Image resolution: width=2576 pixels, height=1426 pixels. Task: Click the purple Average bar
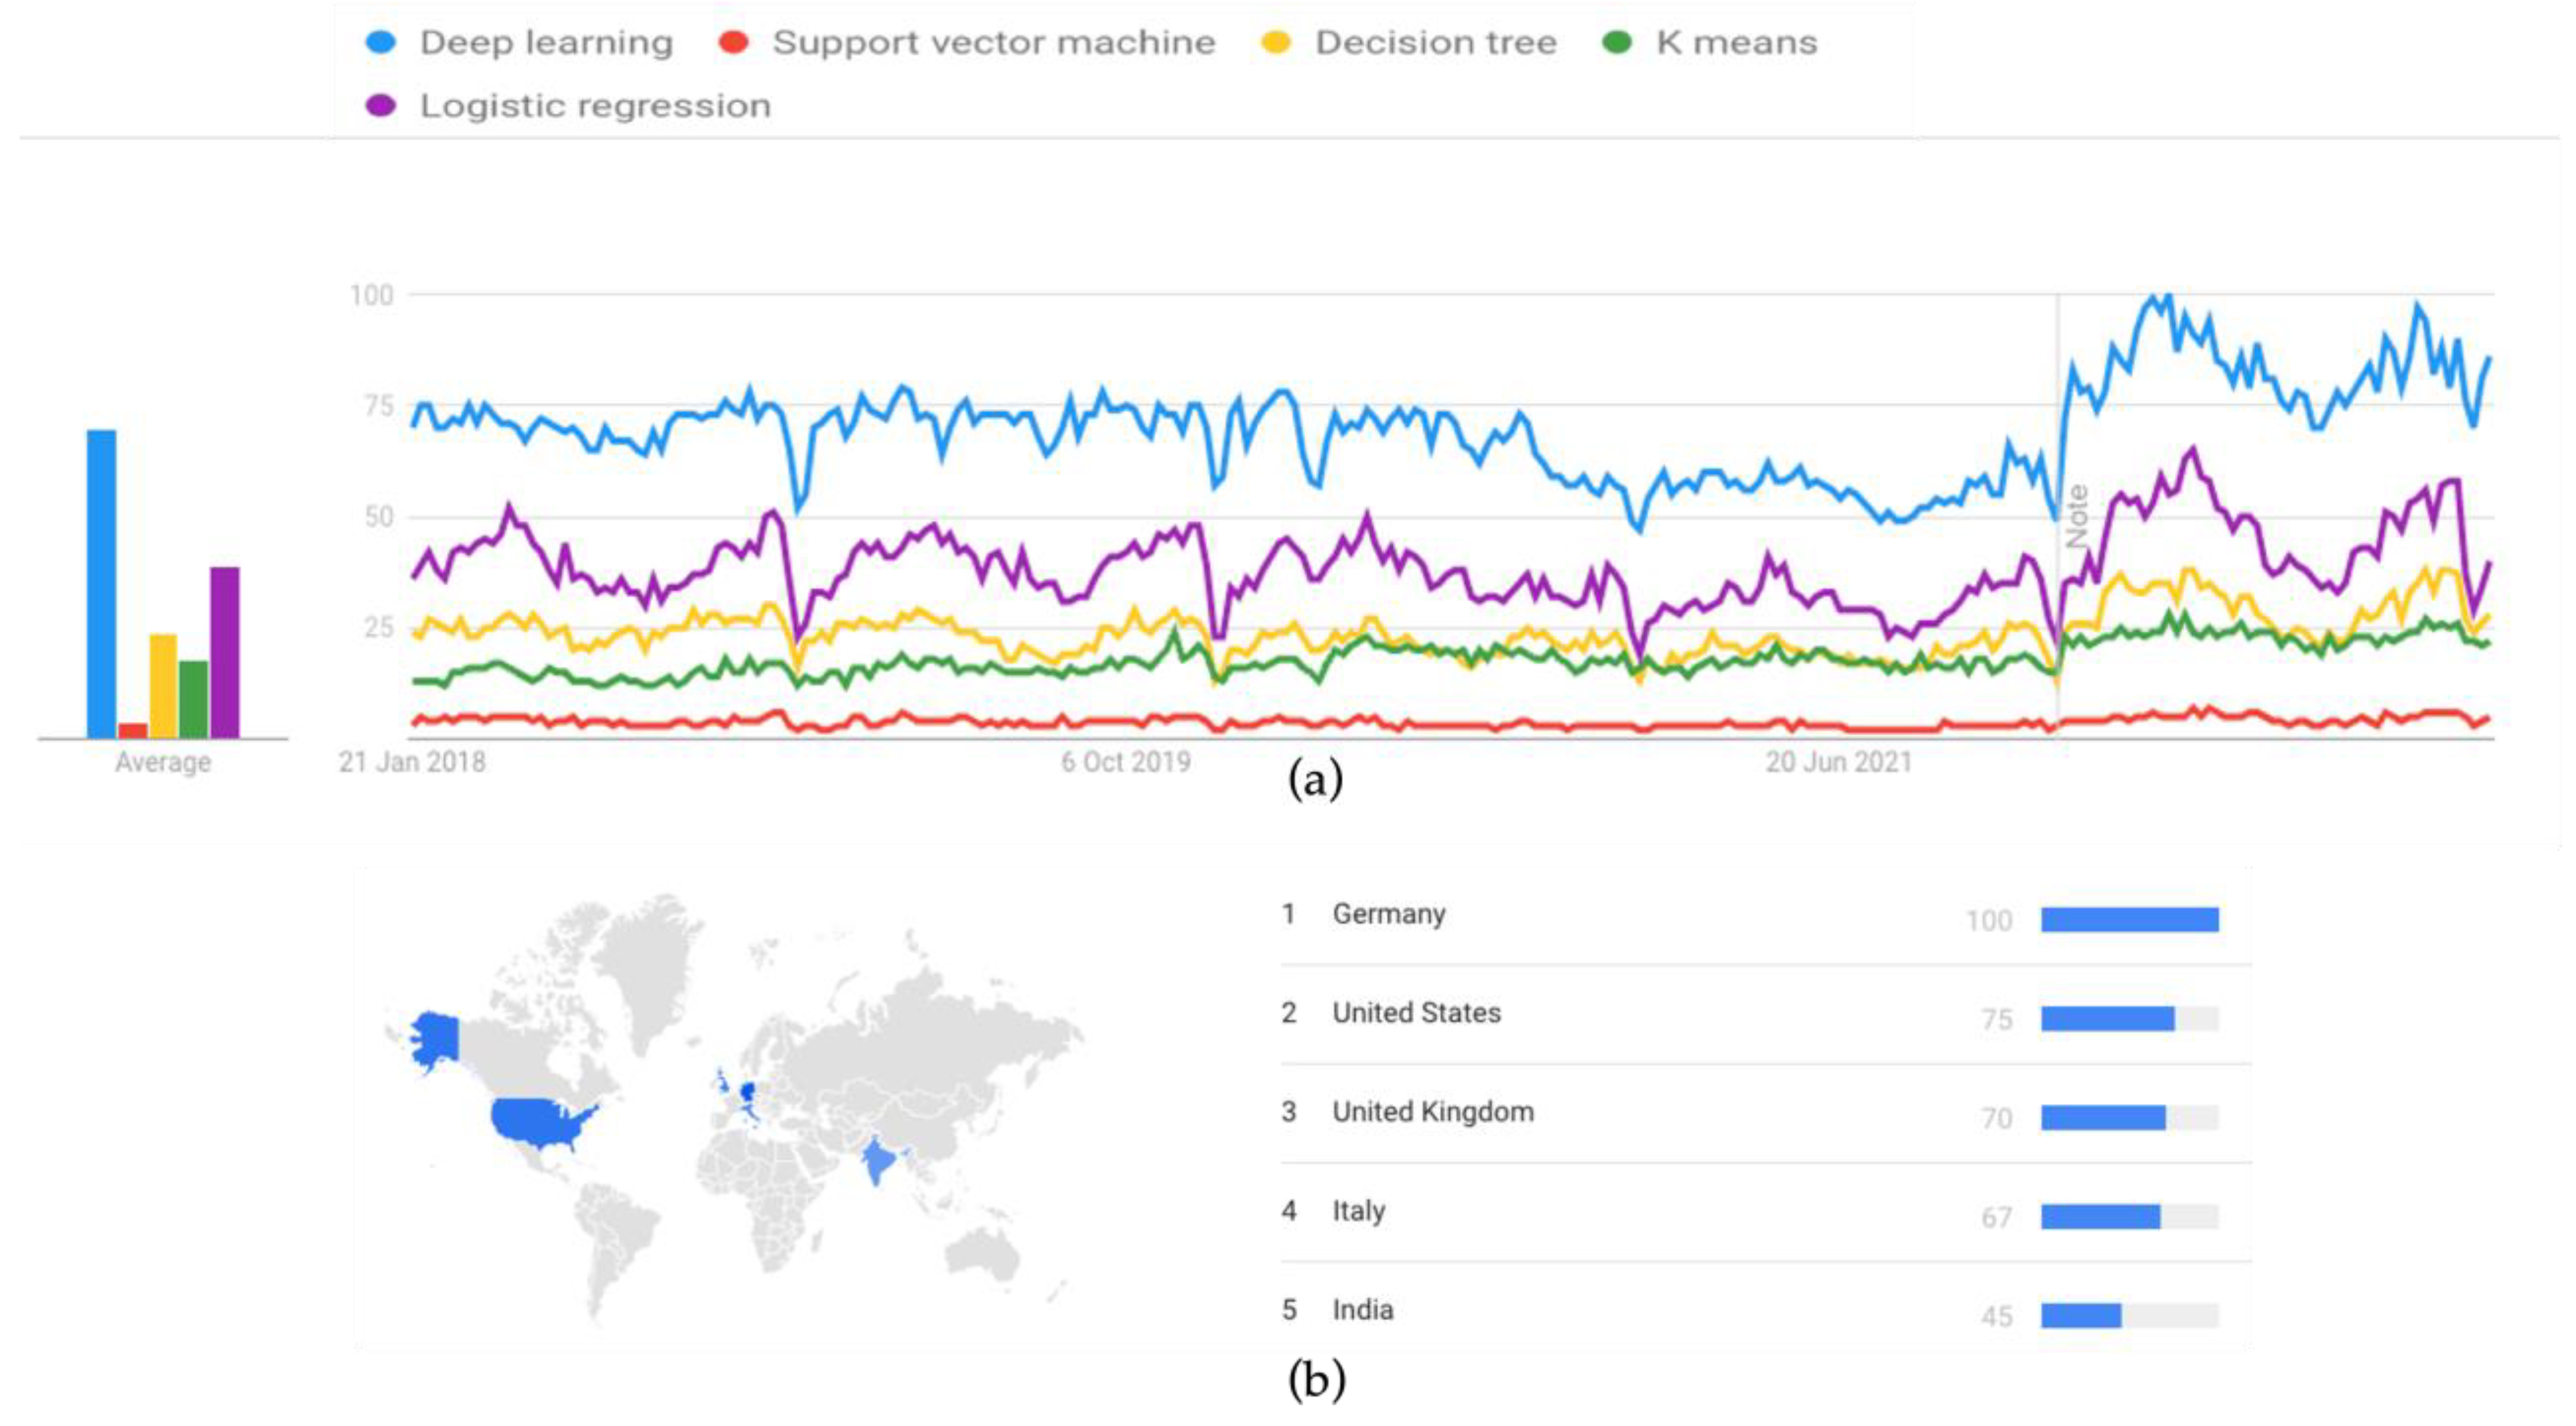[x=225, y=652]
